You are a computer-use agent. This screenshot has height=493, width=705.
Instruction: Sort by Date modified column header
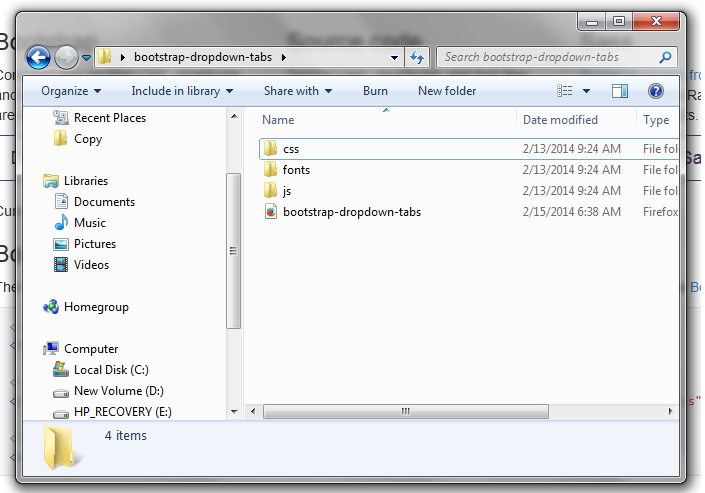(560, 120)
